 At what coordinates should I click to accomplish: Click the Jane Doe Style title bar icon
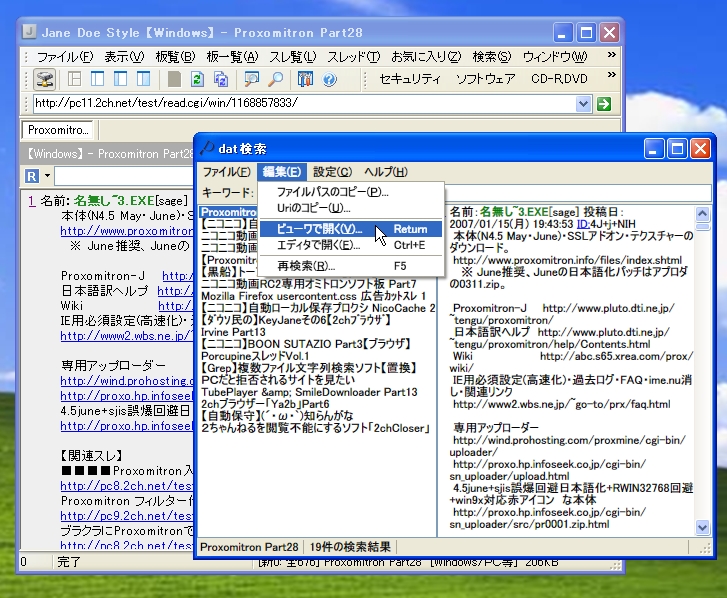(x=29, y=32)
